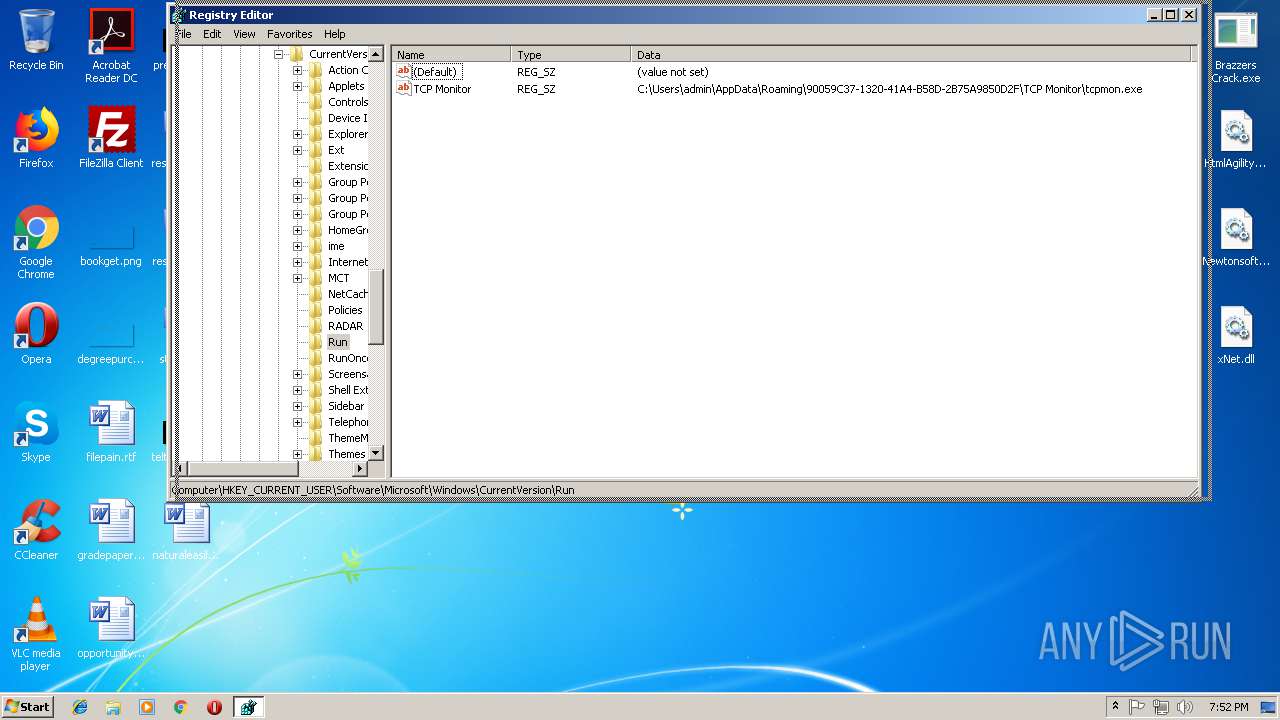
Task: Click the network tray icon
Action: (x=1161, y=707)
